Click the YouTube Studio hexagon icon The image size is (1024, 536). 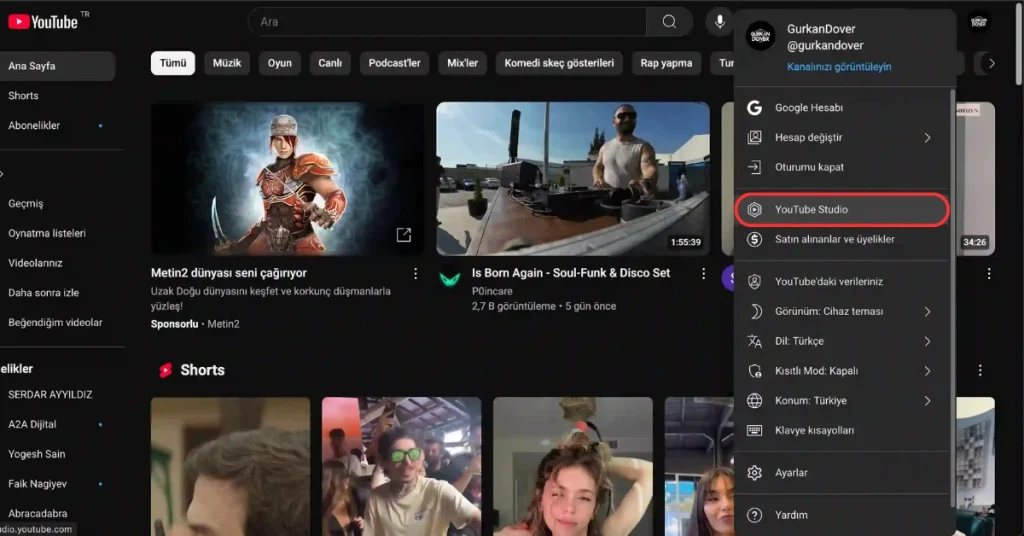[754, 210]
